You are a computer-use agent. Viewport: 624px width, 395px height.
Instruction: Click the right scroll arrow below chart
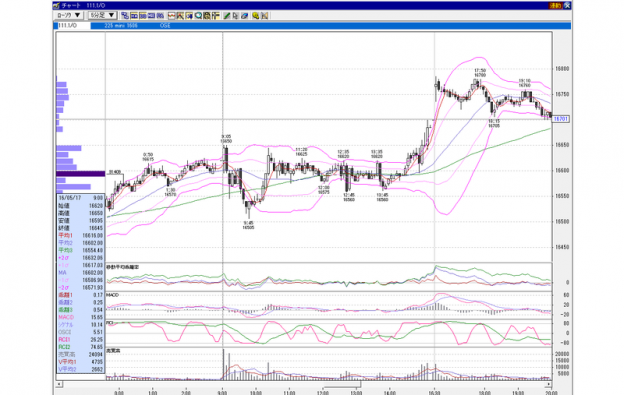tap(549, 384)
